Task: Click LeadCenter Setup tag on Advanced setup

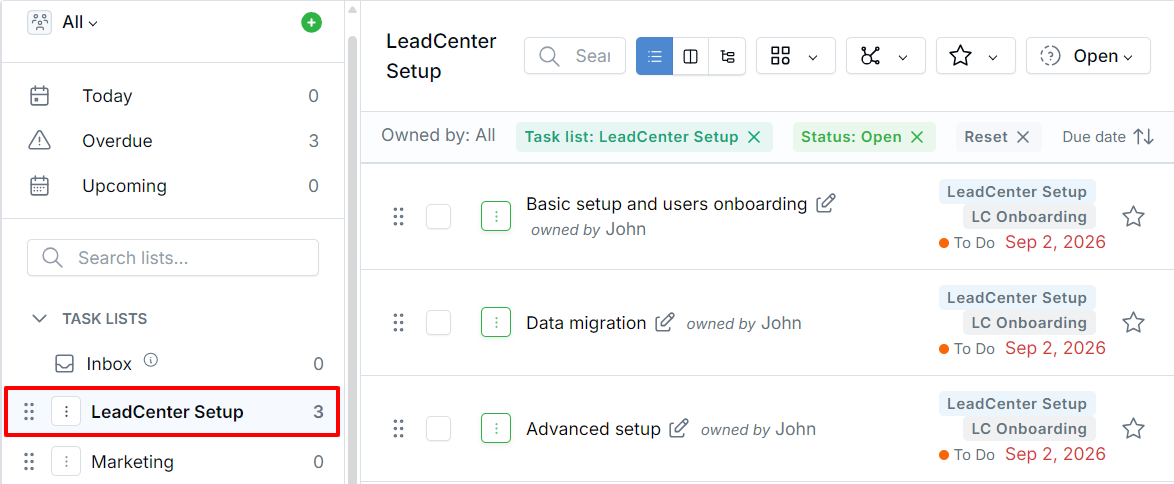Action: pos(1017,404)
